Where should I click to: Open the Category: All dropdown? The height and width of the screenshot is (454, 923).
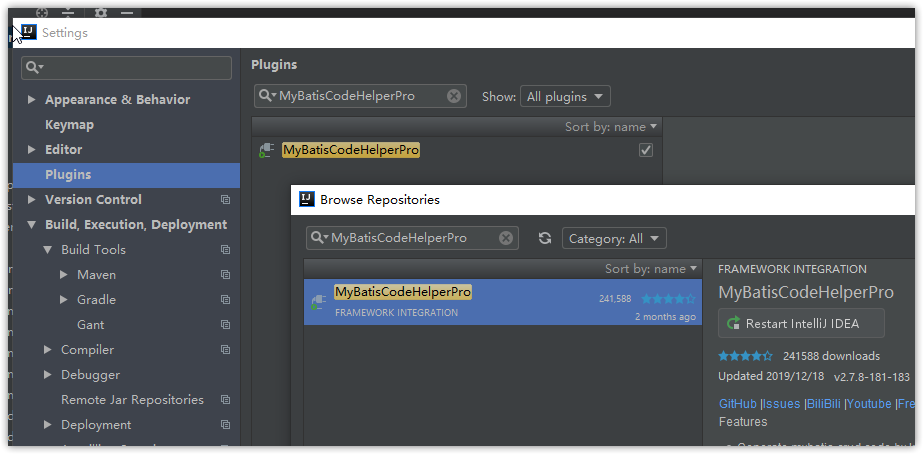click(614, 239)
